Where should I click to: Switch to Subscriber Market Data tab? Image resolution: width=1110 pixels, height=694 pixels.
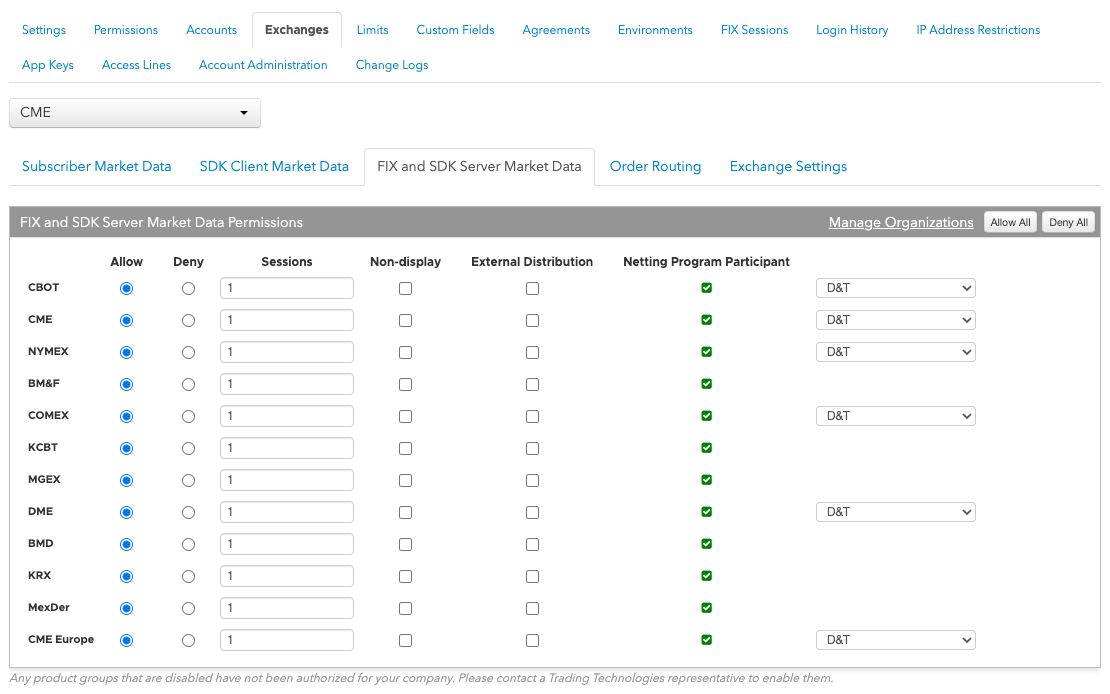tap(97, 166)
